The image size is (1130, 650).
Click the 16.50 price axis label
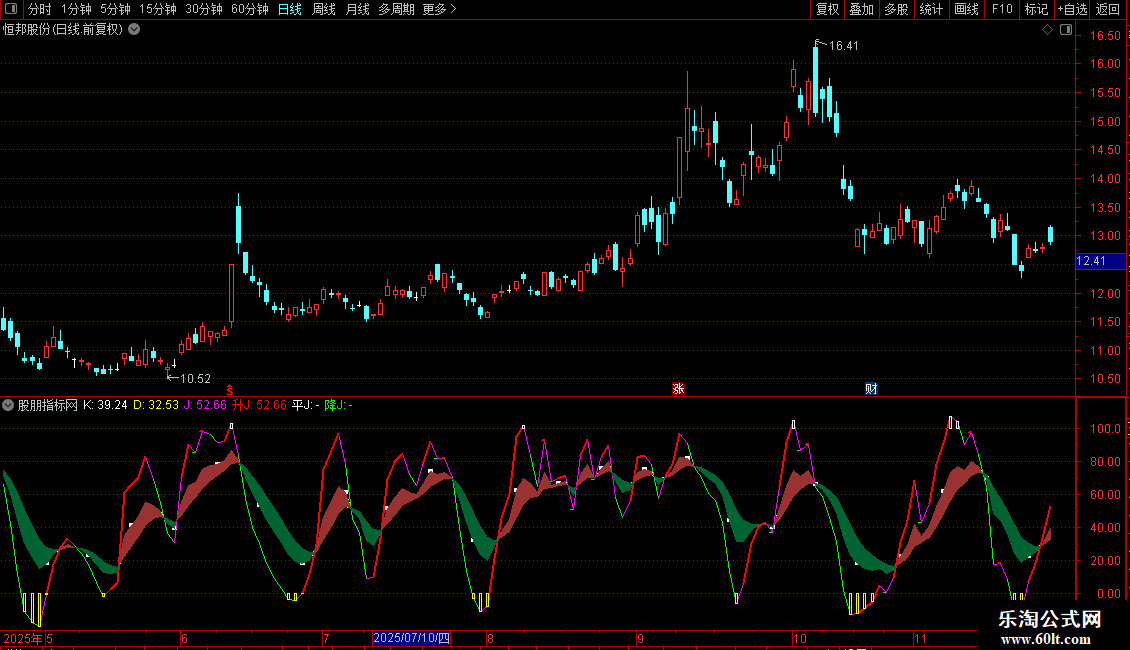(1105, 35)
